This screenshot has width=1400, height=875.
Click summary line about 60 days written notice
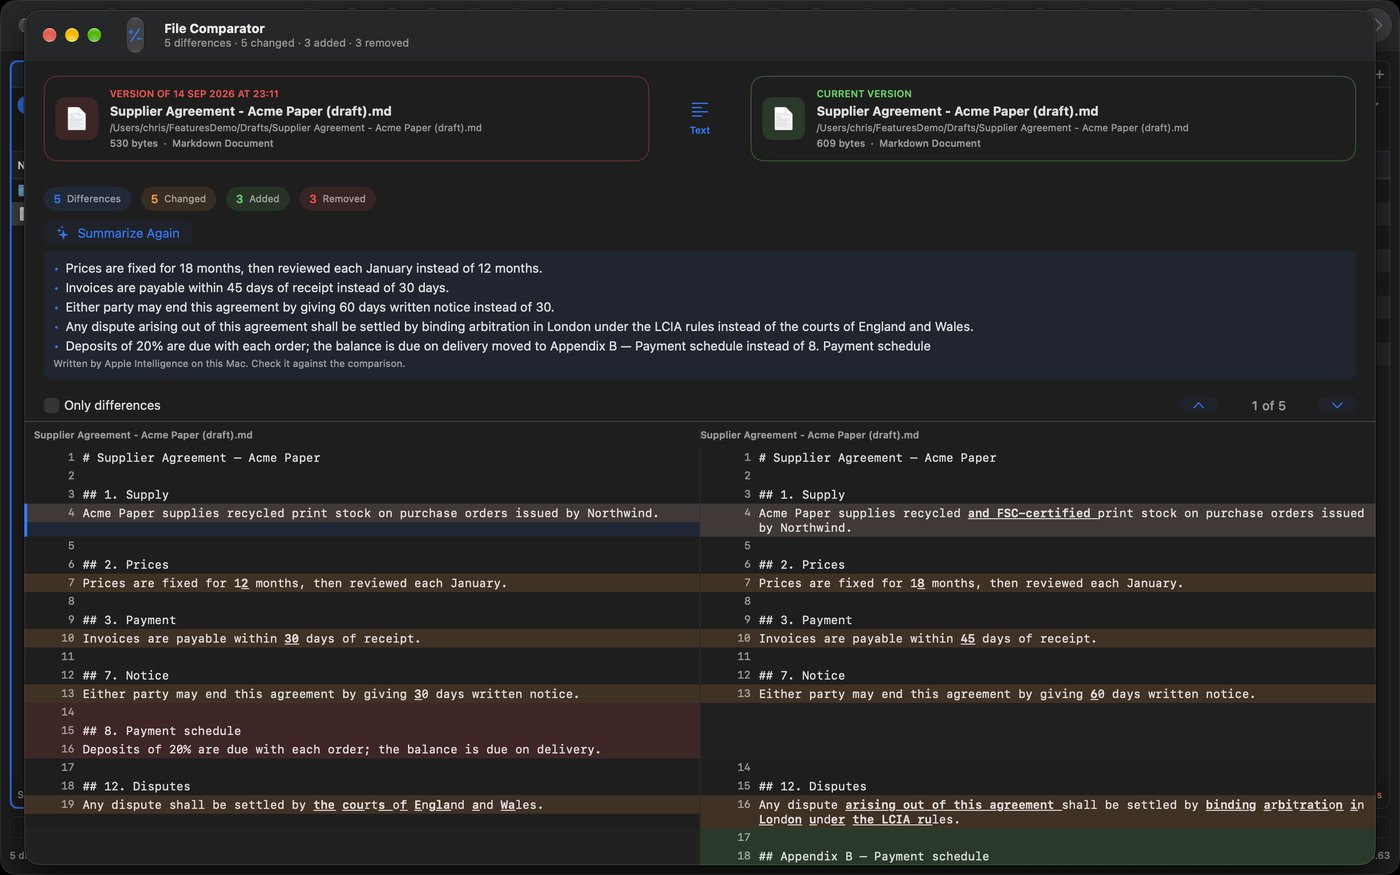click(310, 307)
